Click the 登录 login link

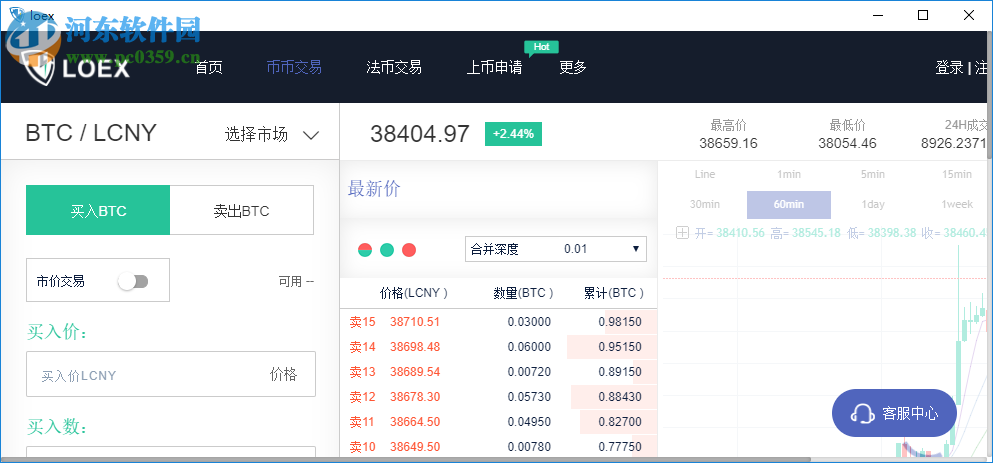(x=949, y=67)
